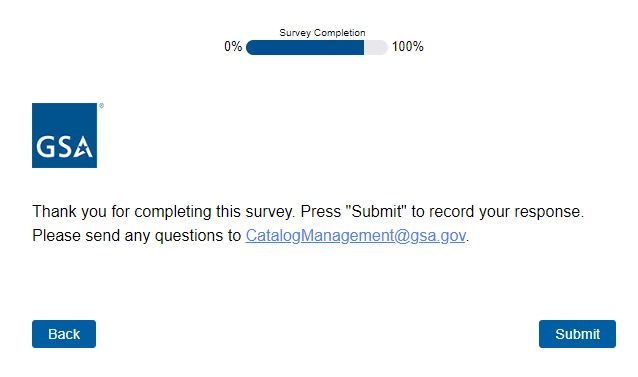Submit the survey response

coord(577,334)
